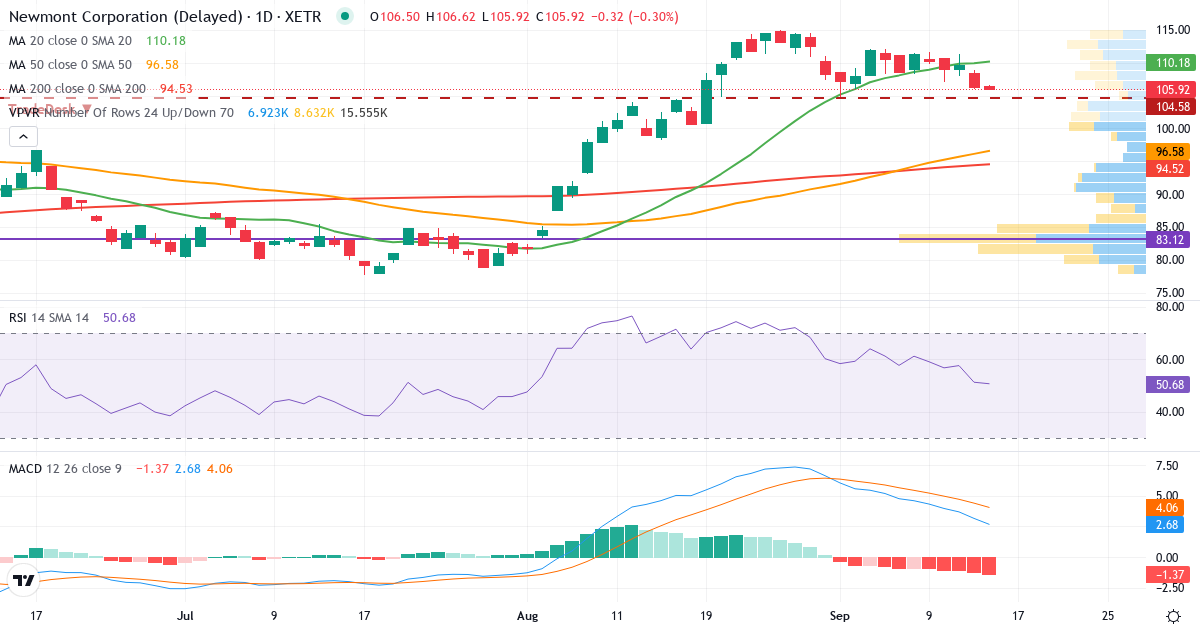Select the MACD 12 26 close legend
Screen dimensions: 1200x630
click(65, 469)
